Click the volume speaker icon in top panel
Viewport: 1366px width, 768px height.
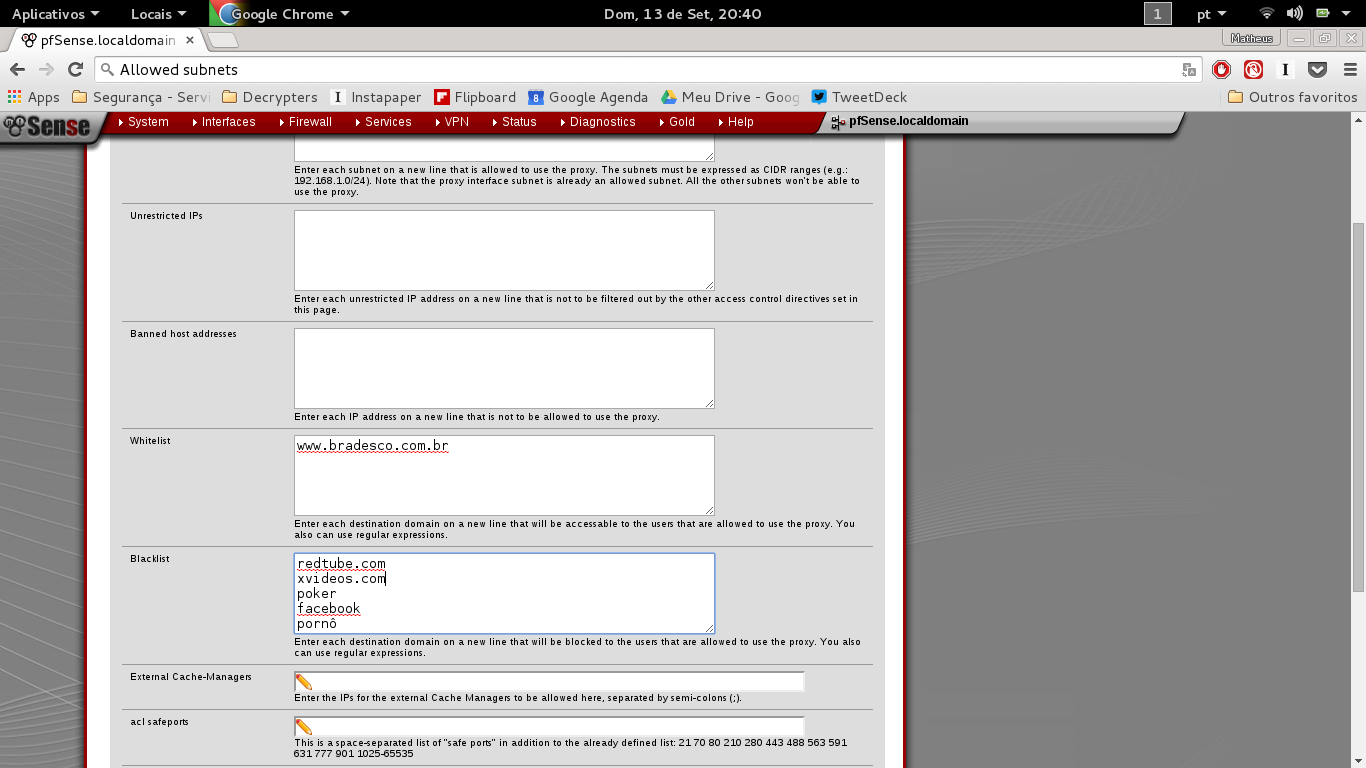pyautogui.click(x=1295, y=14)
